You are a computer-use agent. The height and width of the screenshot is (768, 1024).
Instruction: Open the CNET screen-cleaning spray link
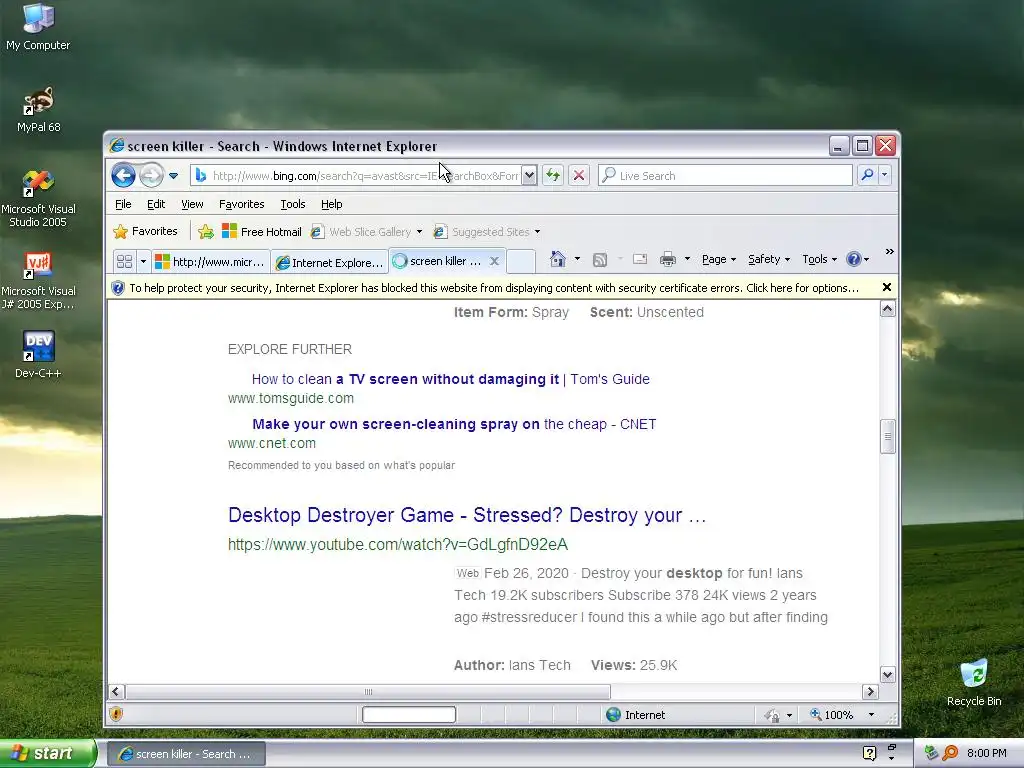(454, 424)
